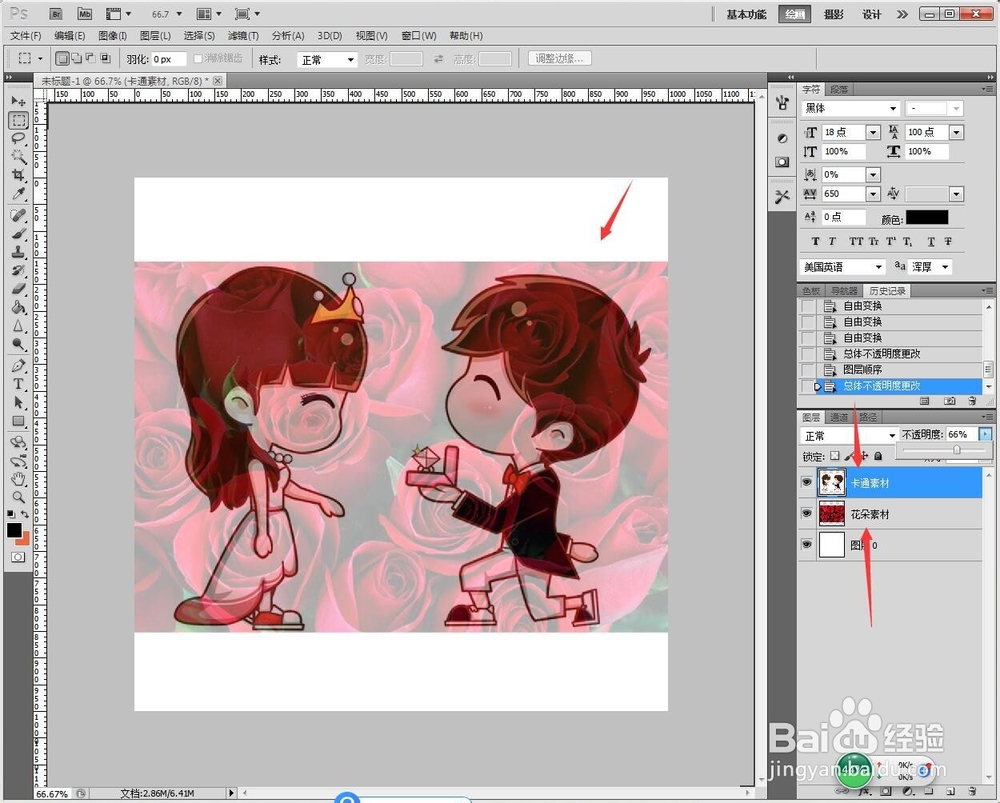Apply faux bold text style
The height and width of the screenshot is (803, 1000).
point(815,242)
